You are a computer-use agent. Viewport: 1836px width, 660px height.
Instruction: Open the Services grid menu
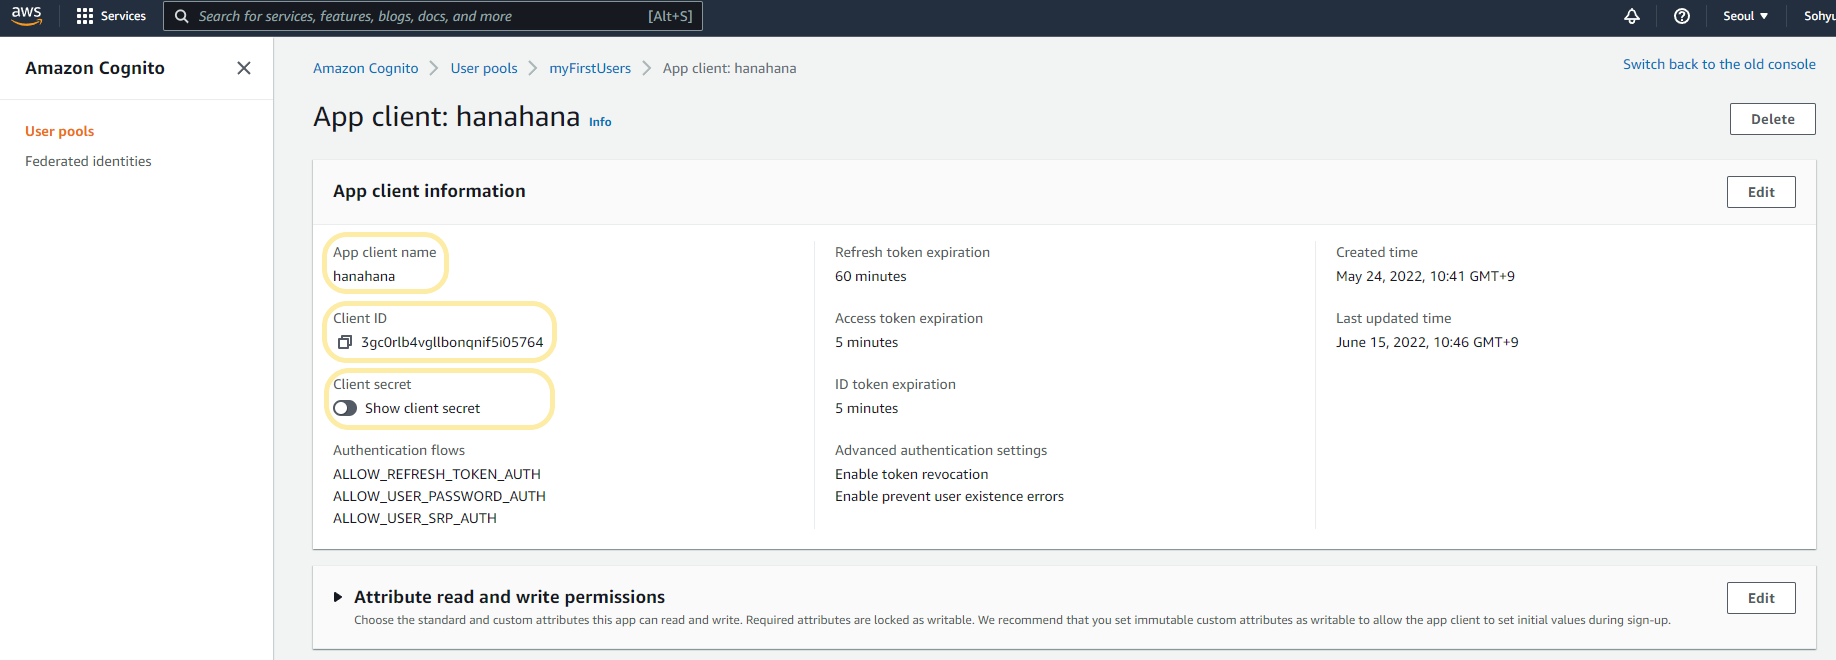point(111,16)
